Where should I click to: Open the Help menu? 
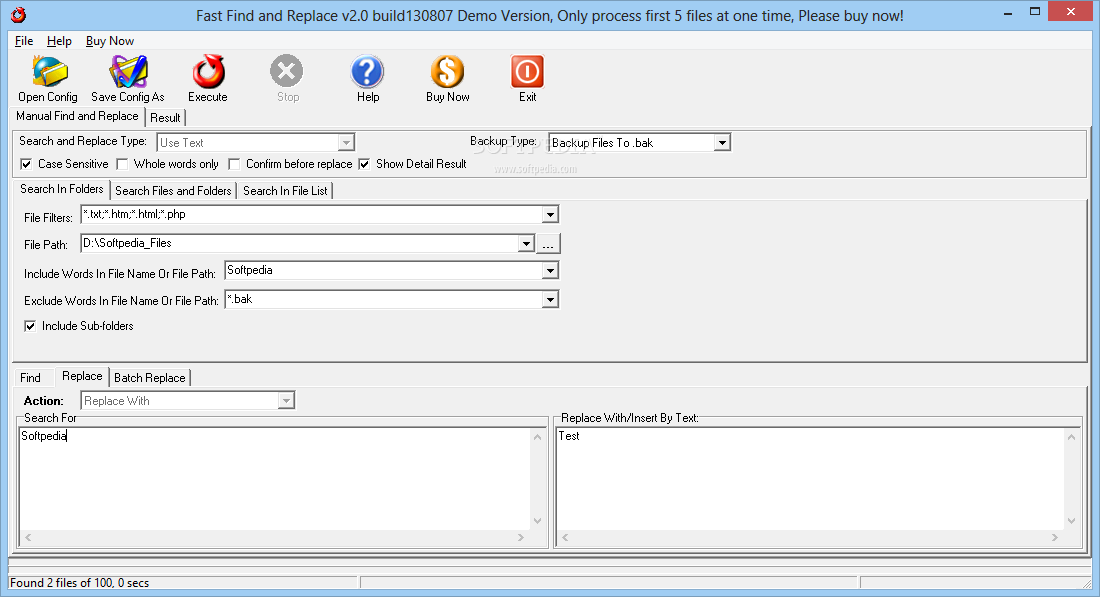pos(59,41)
